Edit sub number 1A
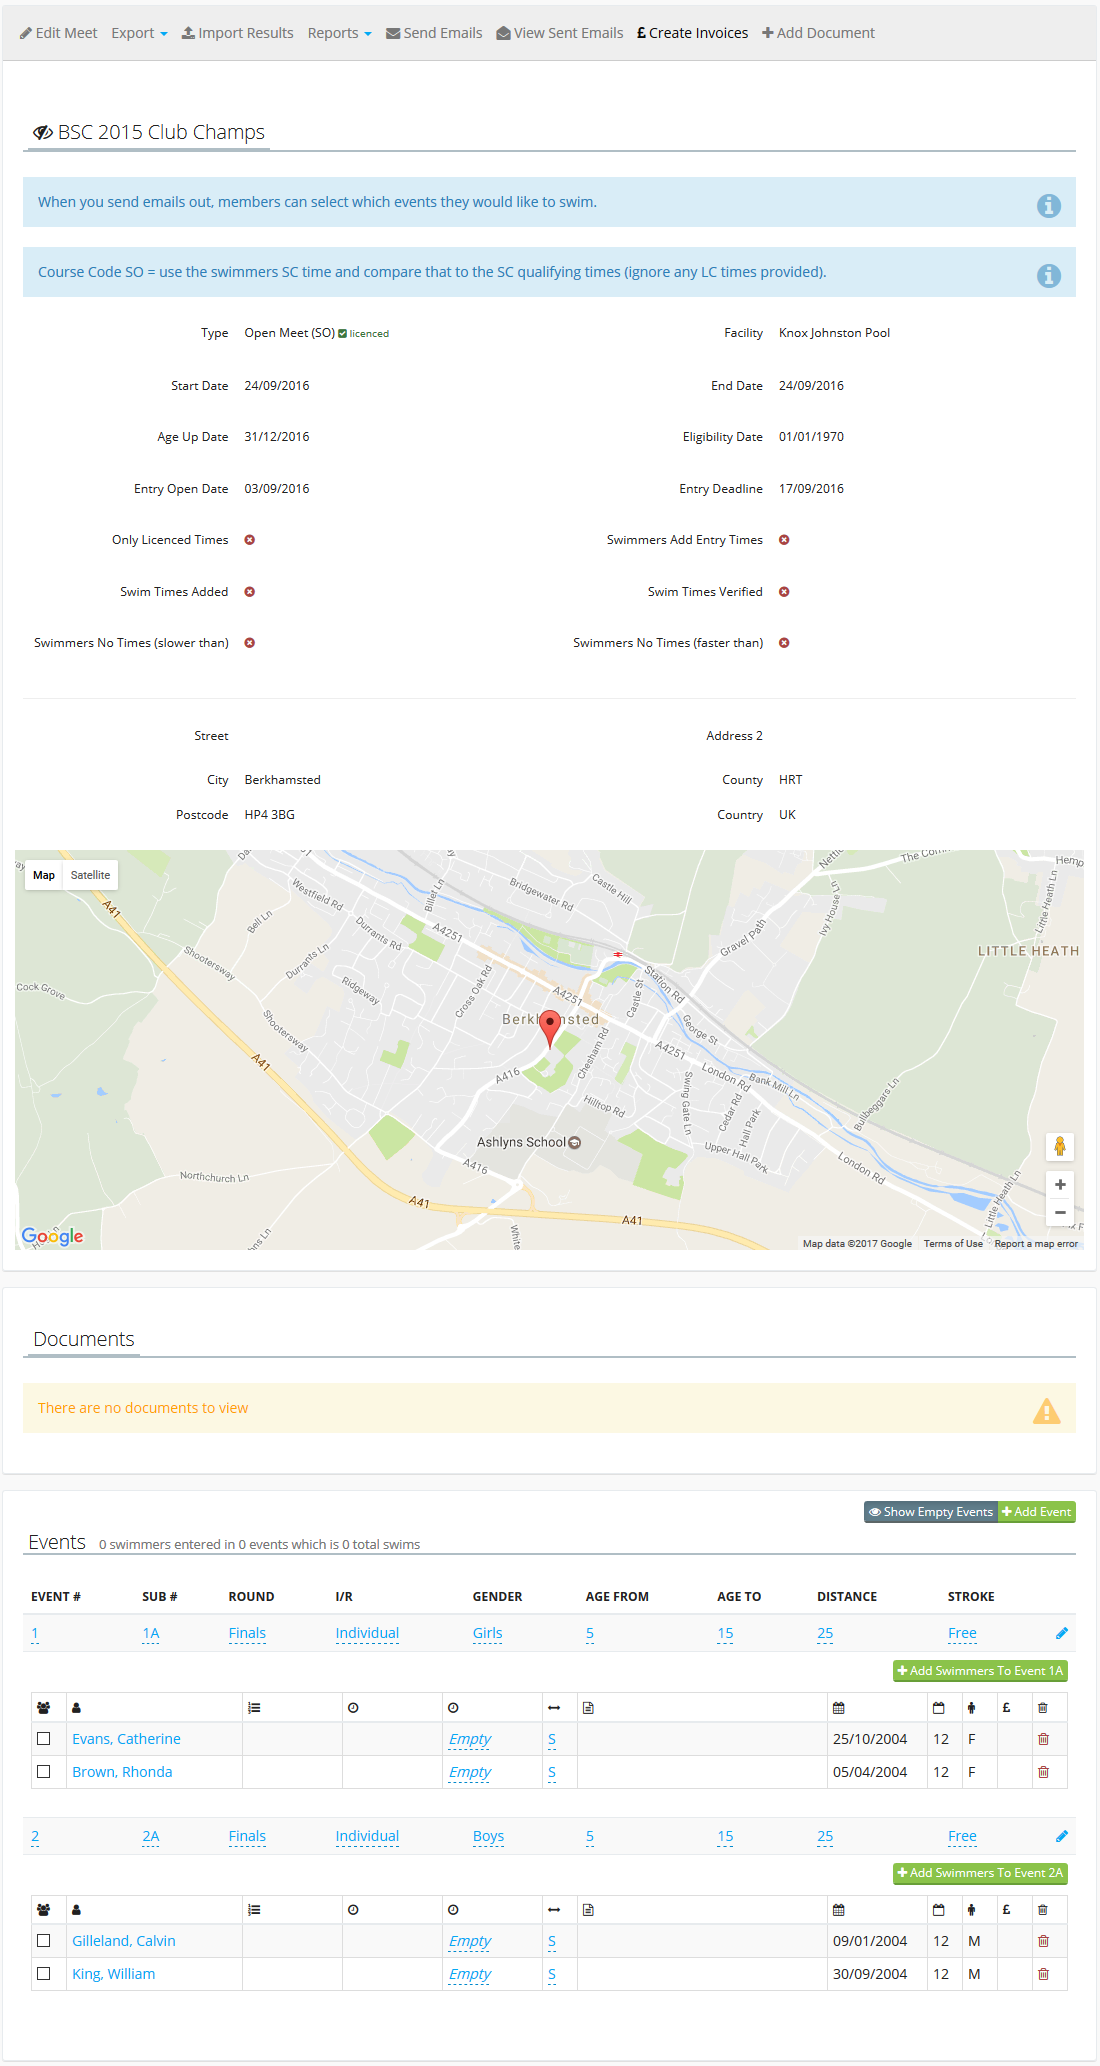Image resolution: width=1100 pixels, height=2066 pixels. pos(151,1633)
